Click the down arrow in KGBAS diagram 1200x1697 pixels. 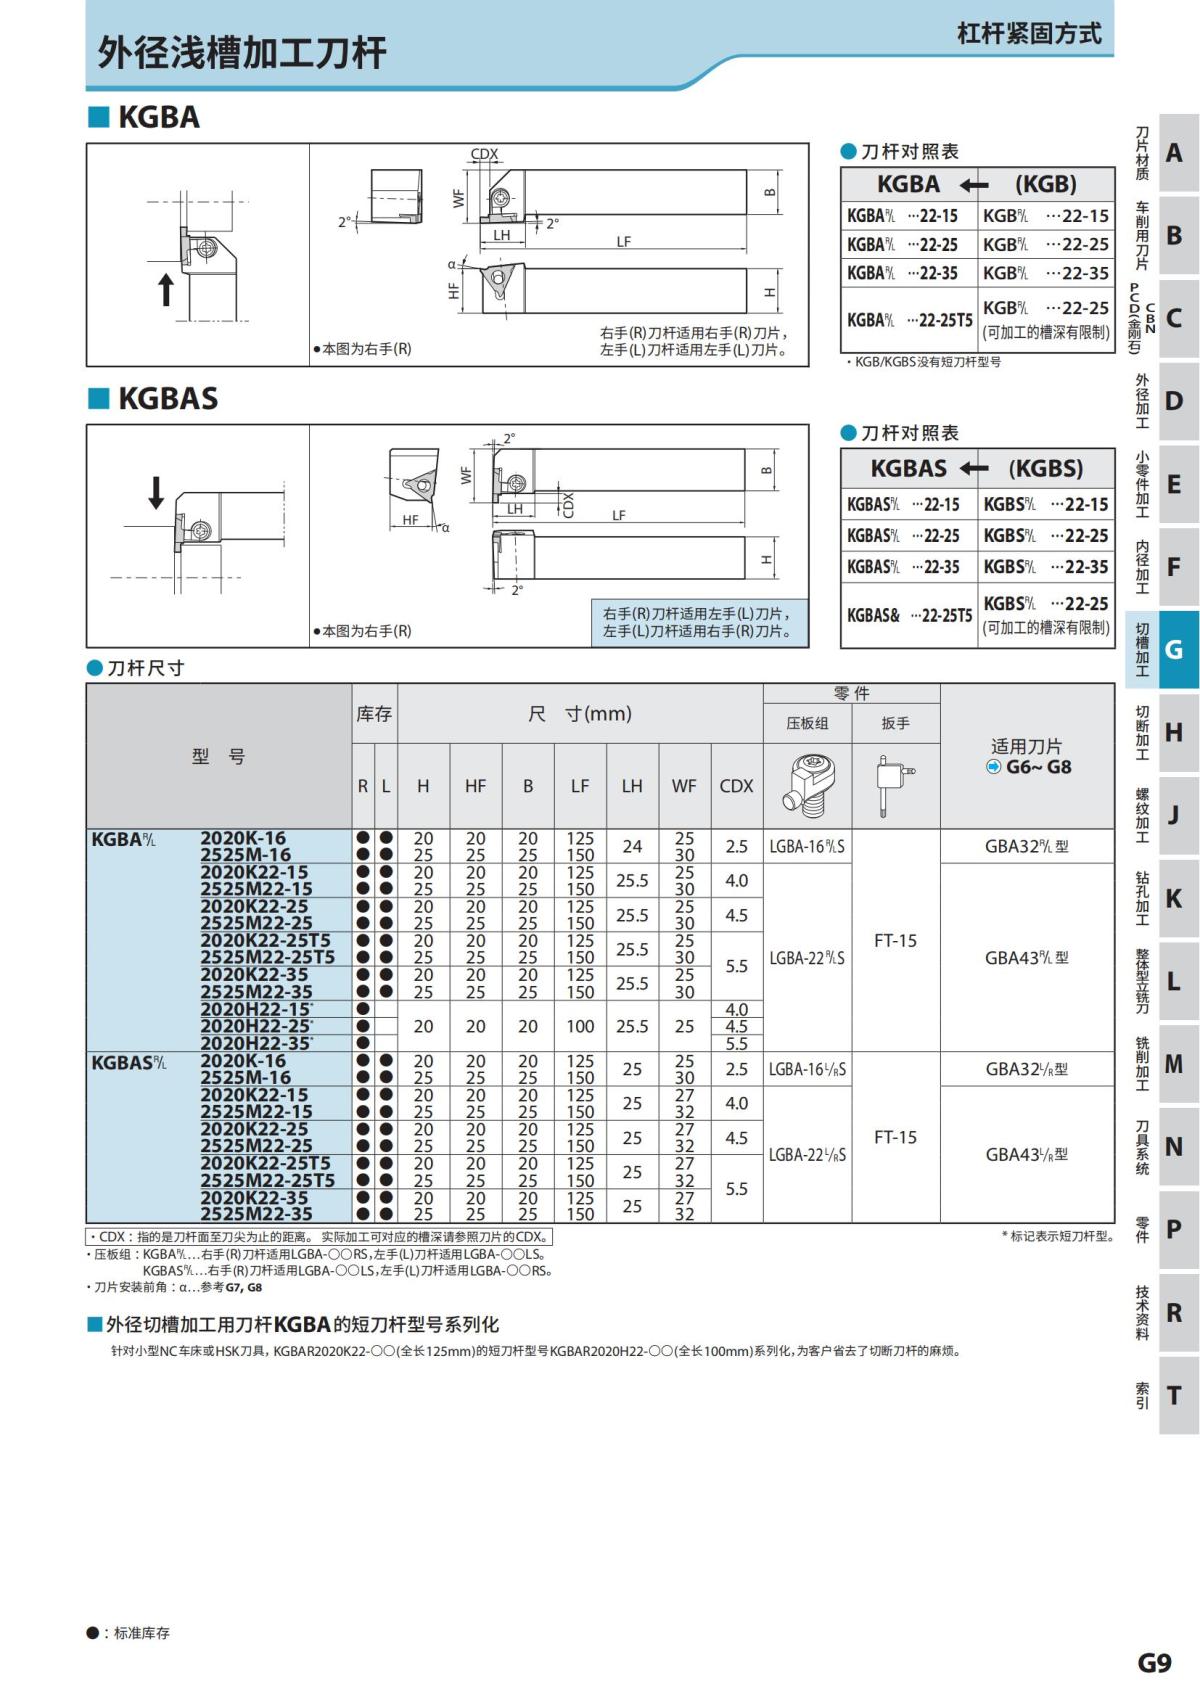pyautogui.click(x=156, y=493)
